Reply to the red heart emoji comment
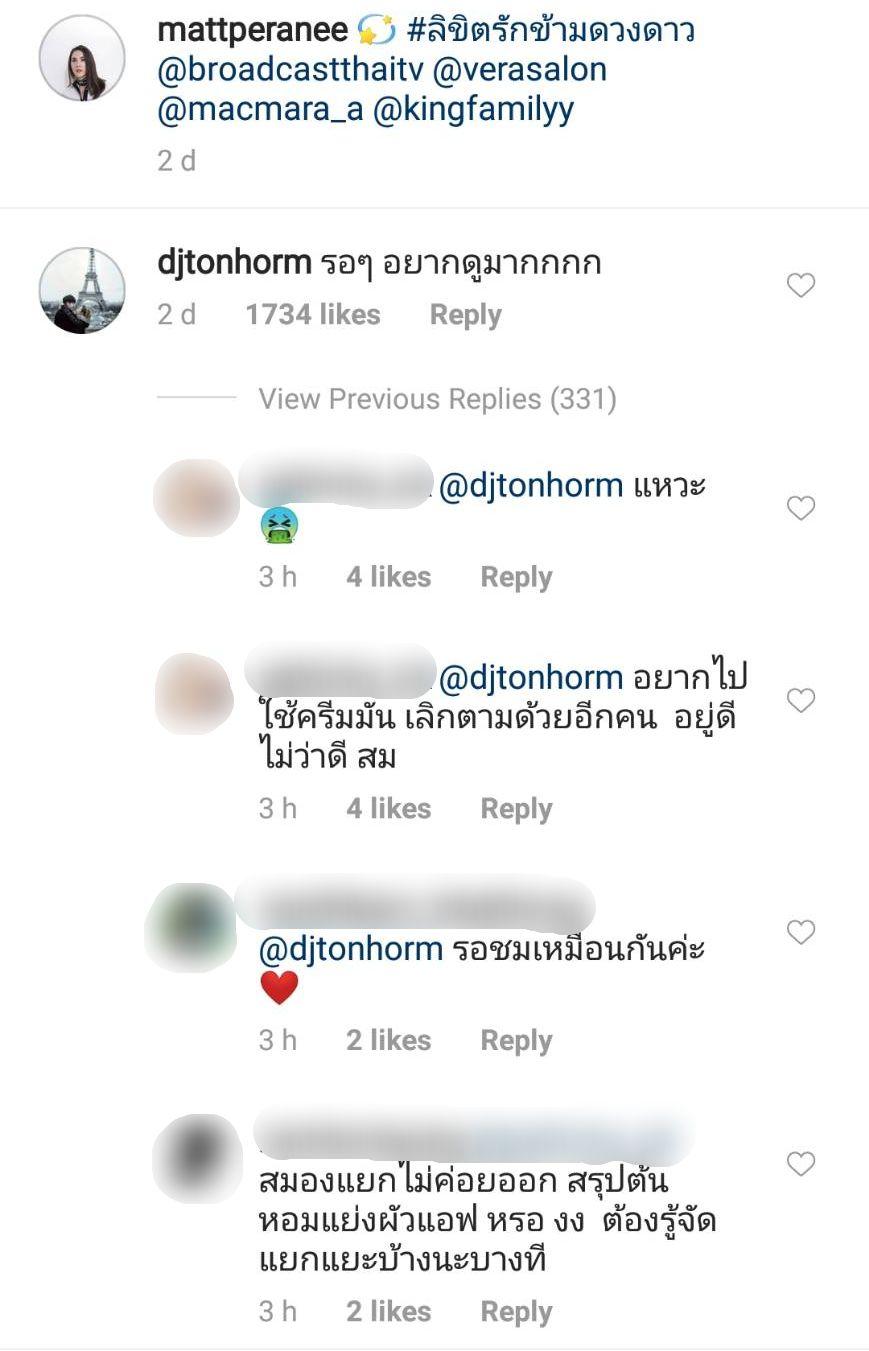869x1351 pixels. pos(516,1041)
